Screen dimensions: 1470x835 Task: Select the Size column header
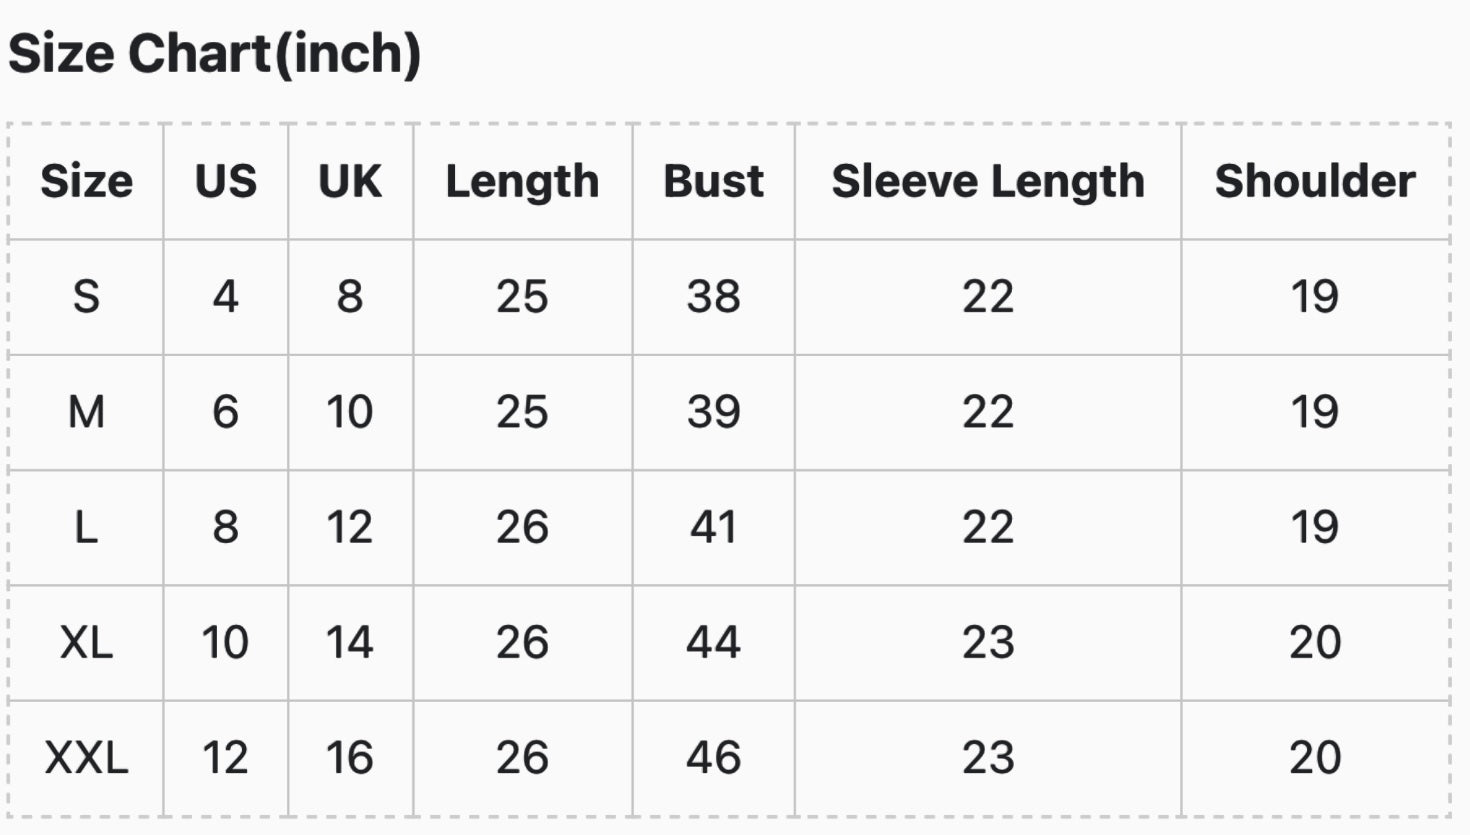(x=86, y=182)
